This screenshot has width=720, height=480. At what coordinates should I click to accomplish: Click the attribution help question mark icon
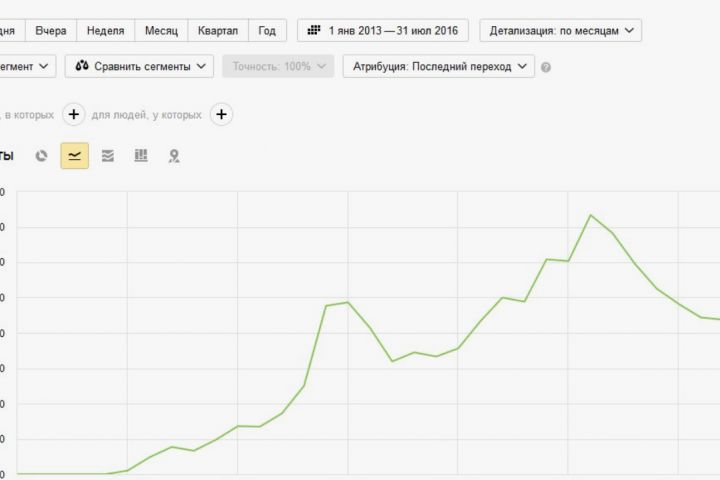pyautogui.click(x=546, y=67)
